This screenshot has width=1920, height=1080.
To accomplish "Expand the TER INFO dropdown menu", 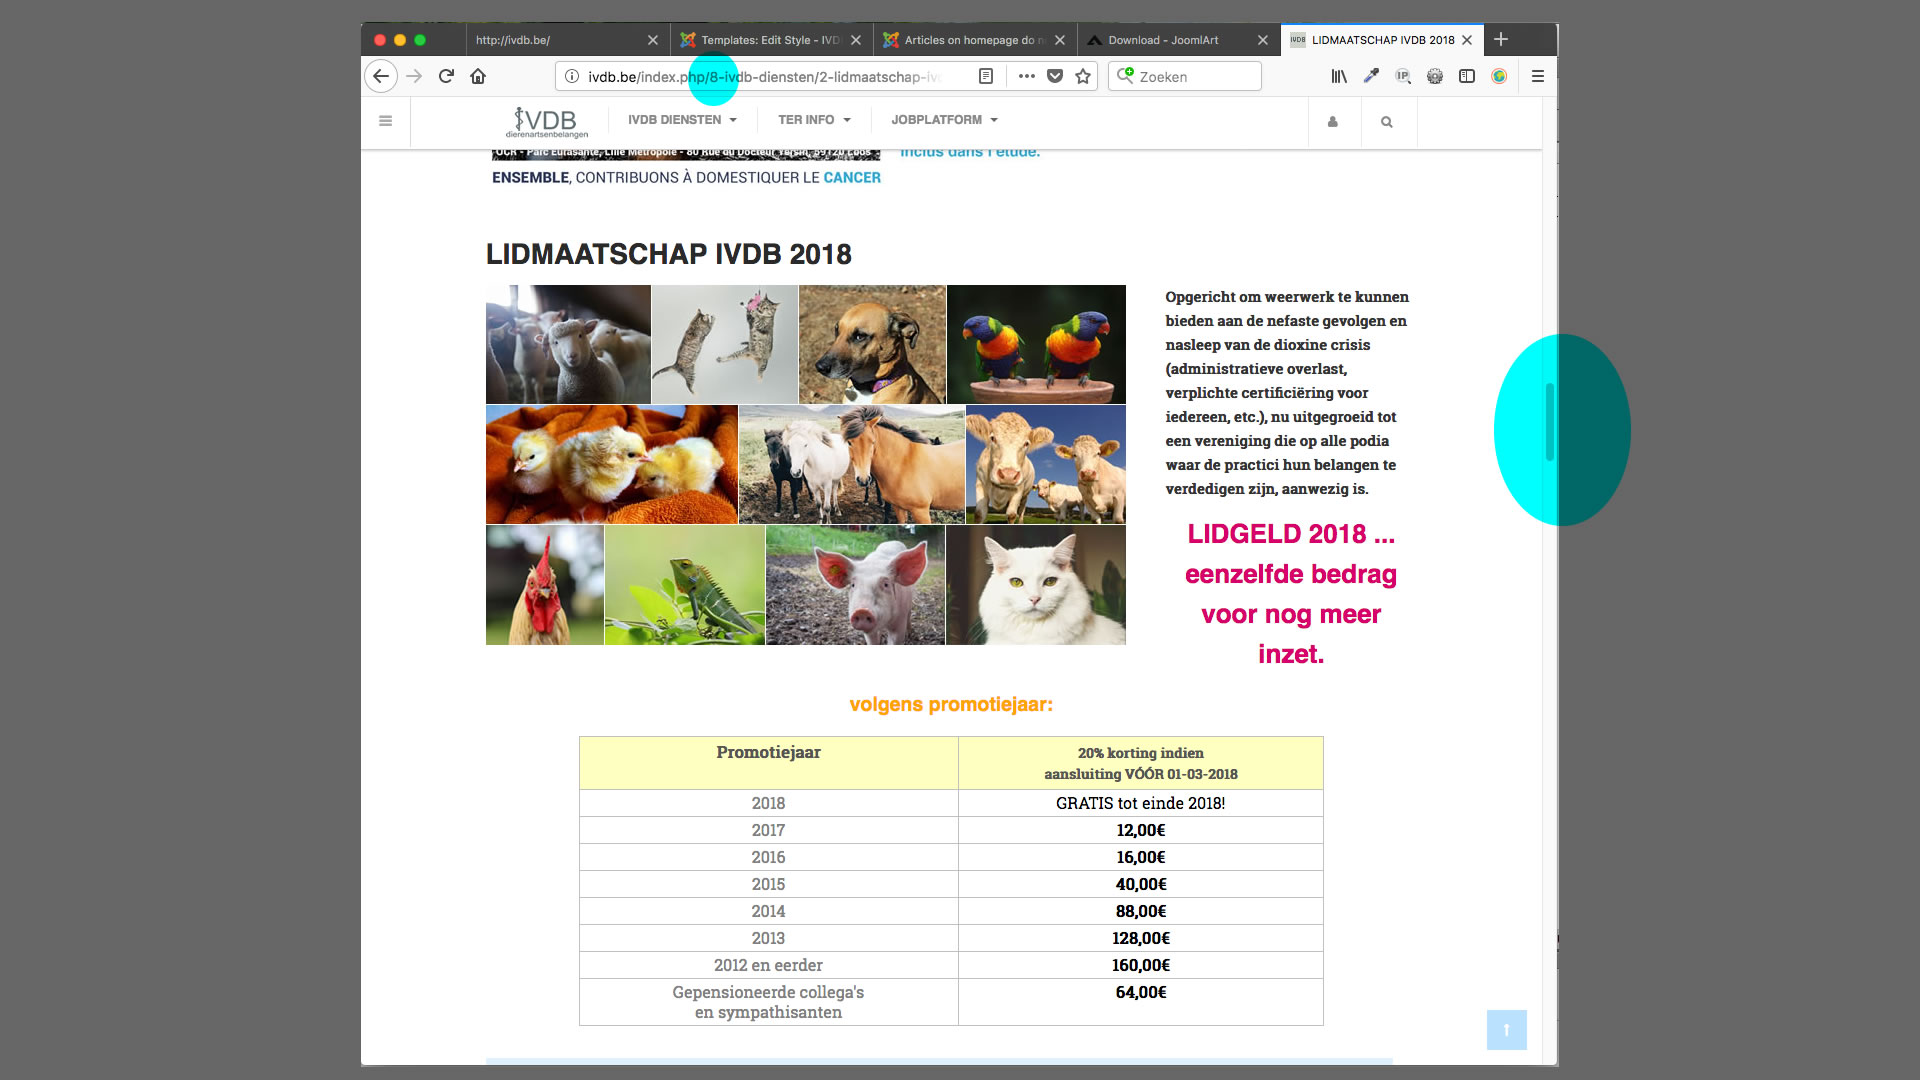I will (814, 120).
